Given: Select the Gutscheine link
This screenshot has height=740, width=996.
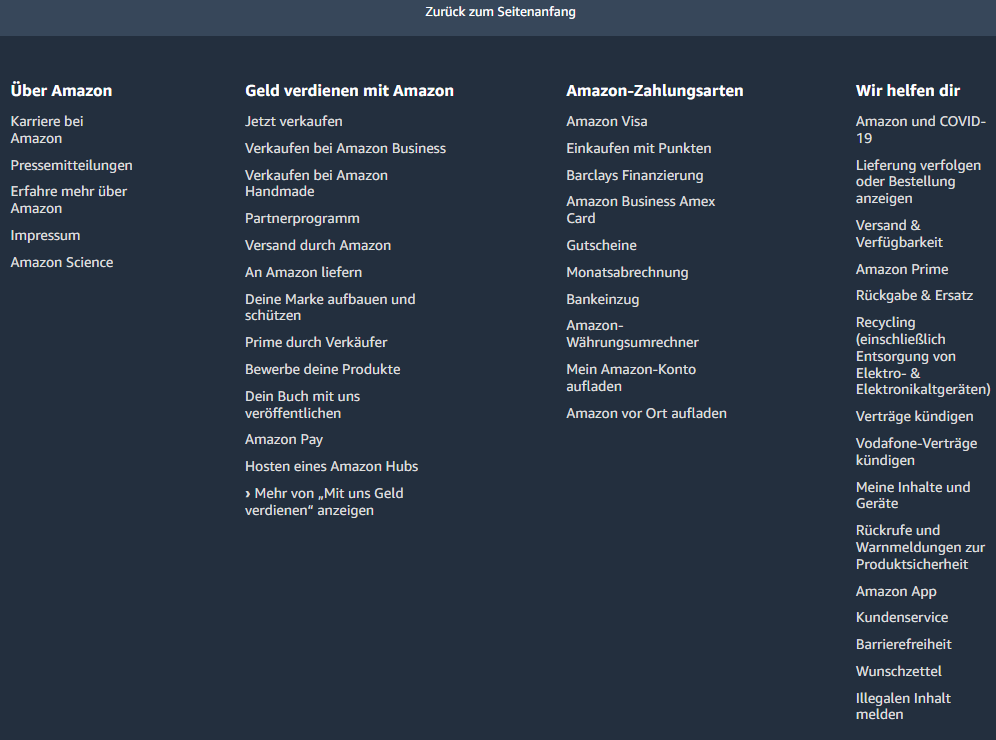Looking at the screenshot, I should pyautogui.click(x=601, y=245).
